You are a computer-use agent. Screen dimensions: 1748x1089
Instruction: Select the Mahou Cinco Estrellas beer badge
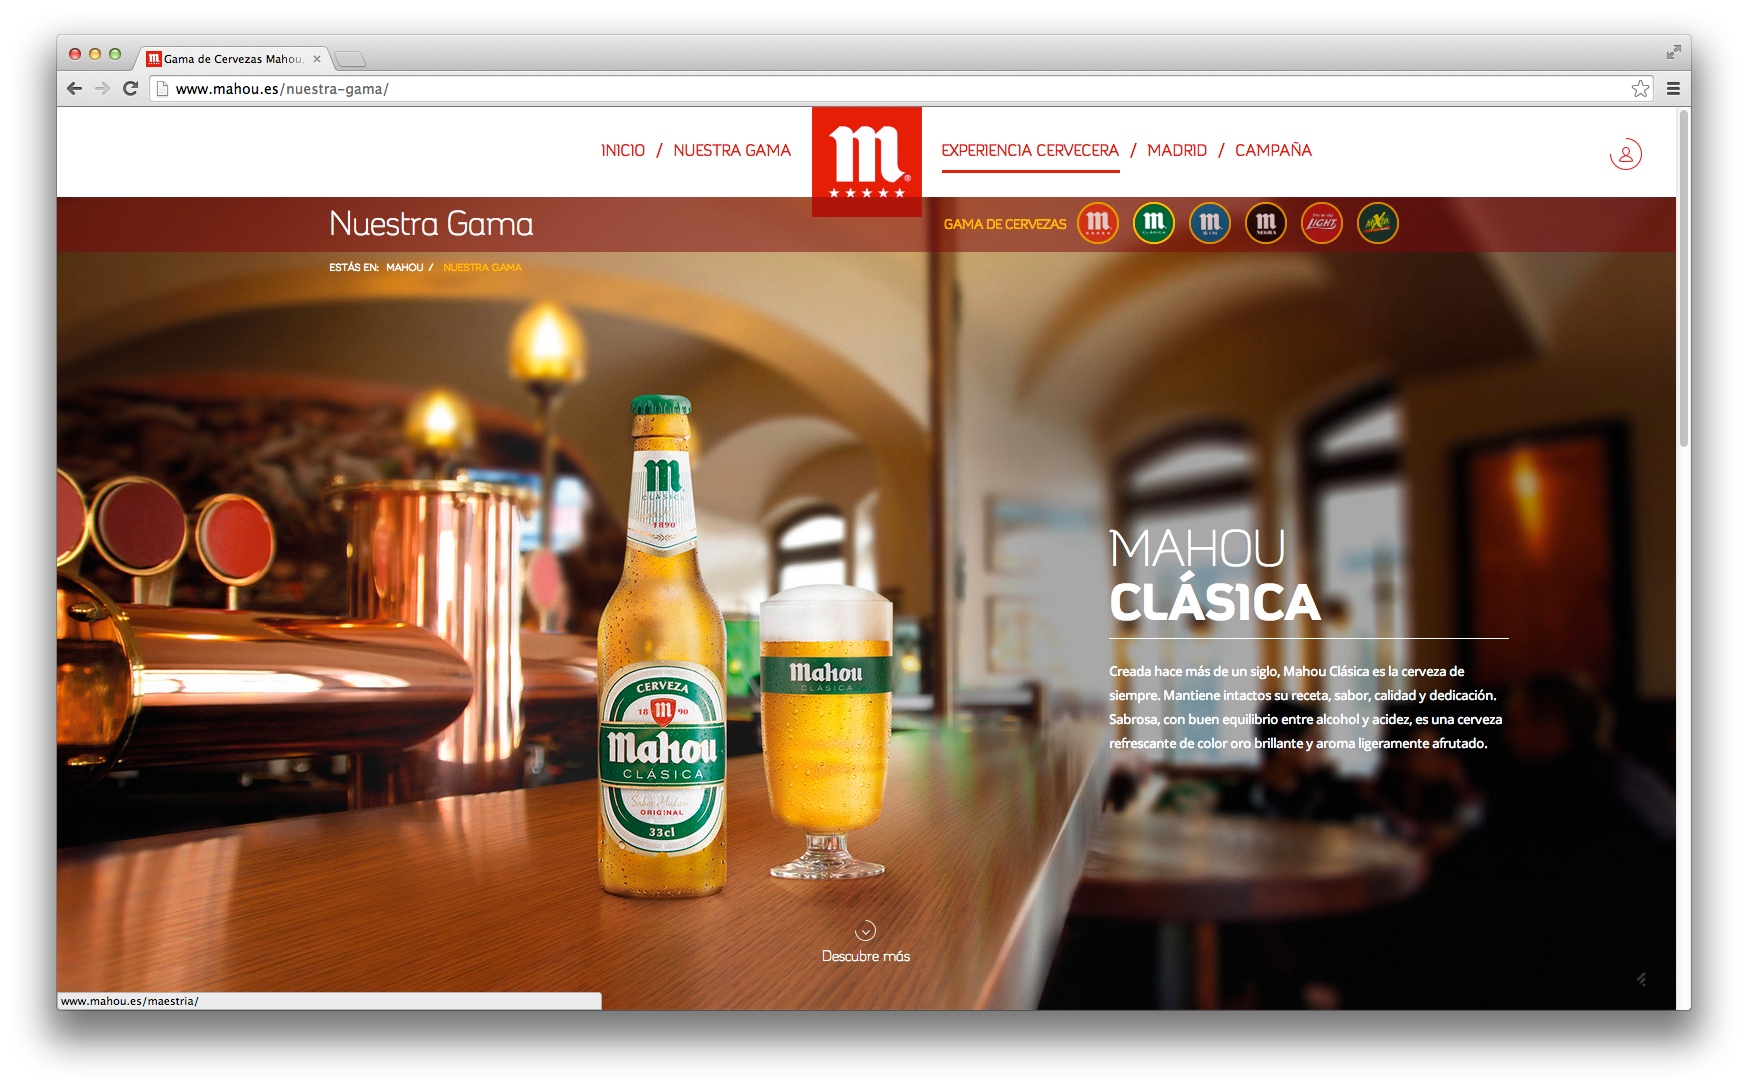(1098, 223)
